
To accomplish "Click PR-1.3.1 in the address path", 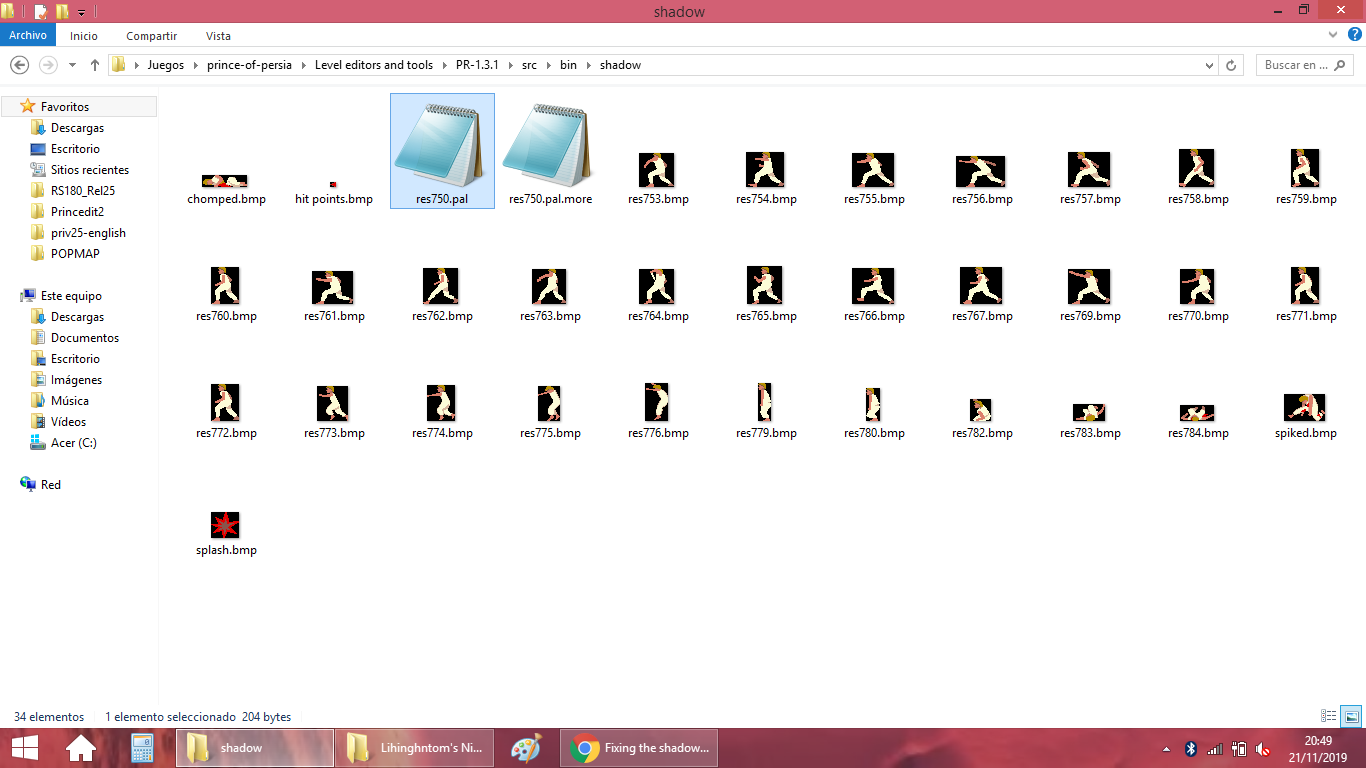I will click(477, 65).
